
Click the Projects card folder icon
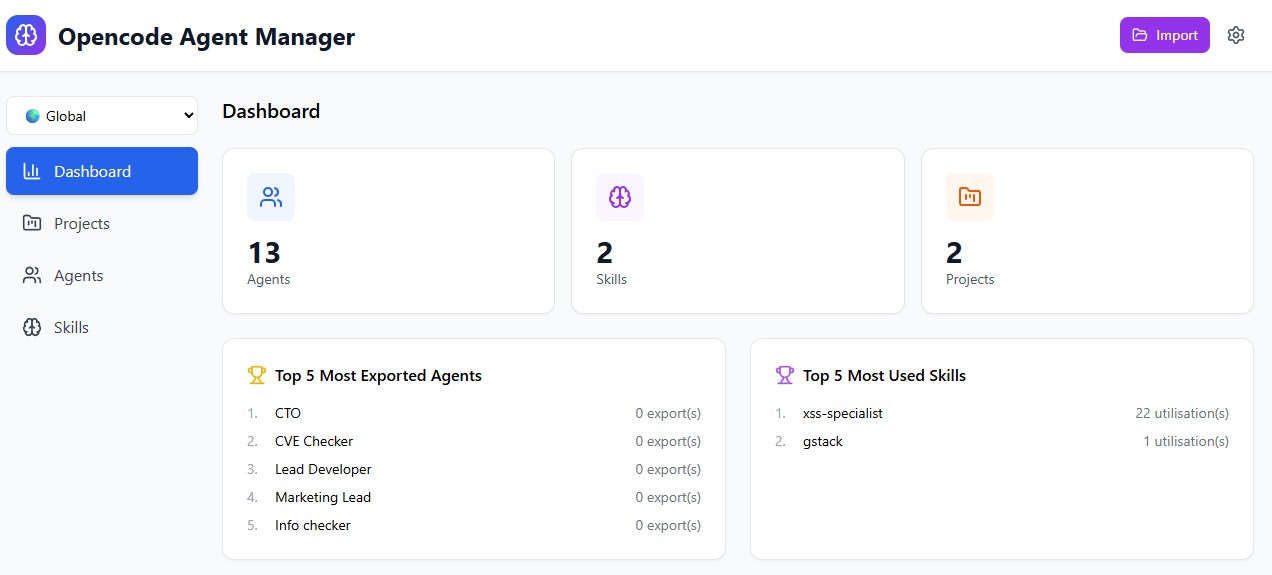[x=970, y=197]
